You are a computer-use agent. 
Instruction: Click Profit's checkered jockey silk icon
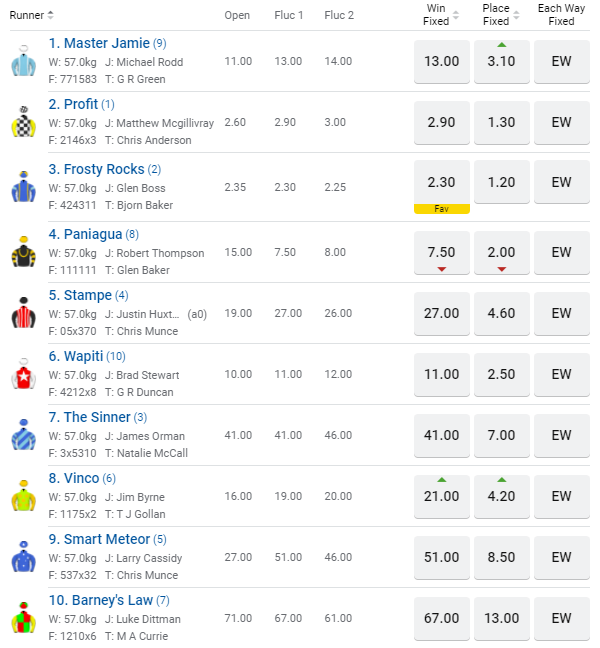23,122
